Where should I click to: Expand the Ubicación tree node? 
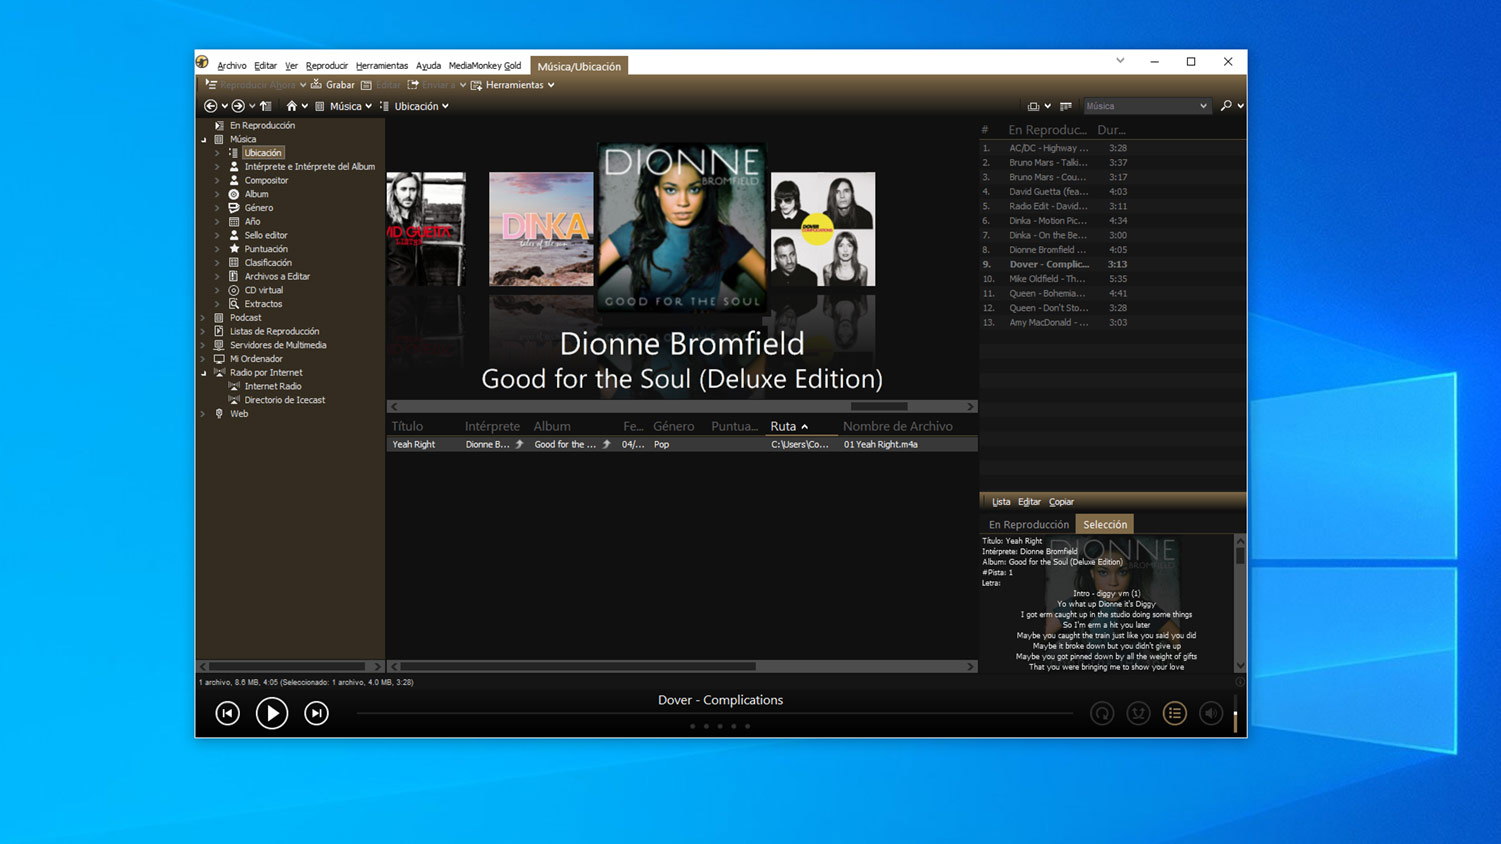218,153
